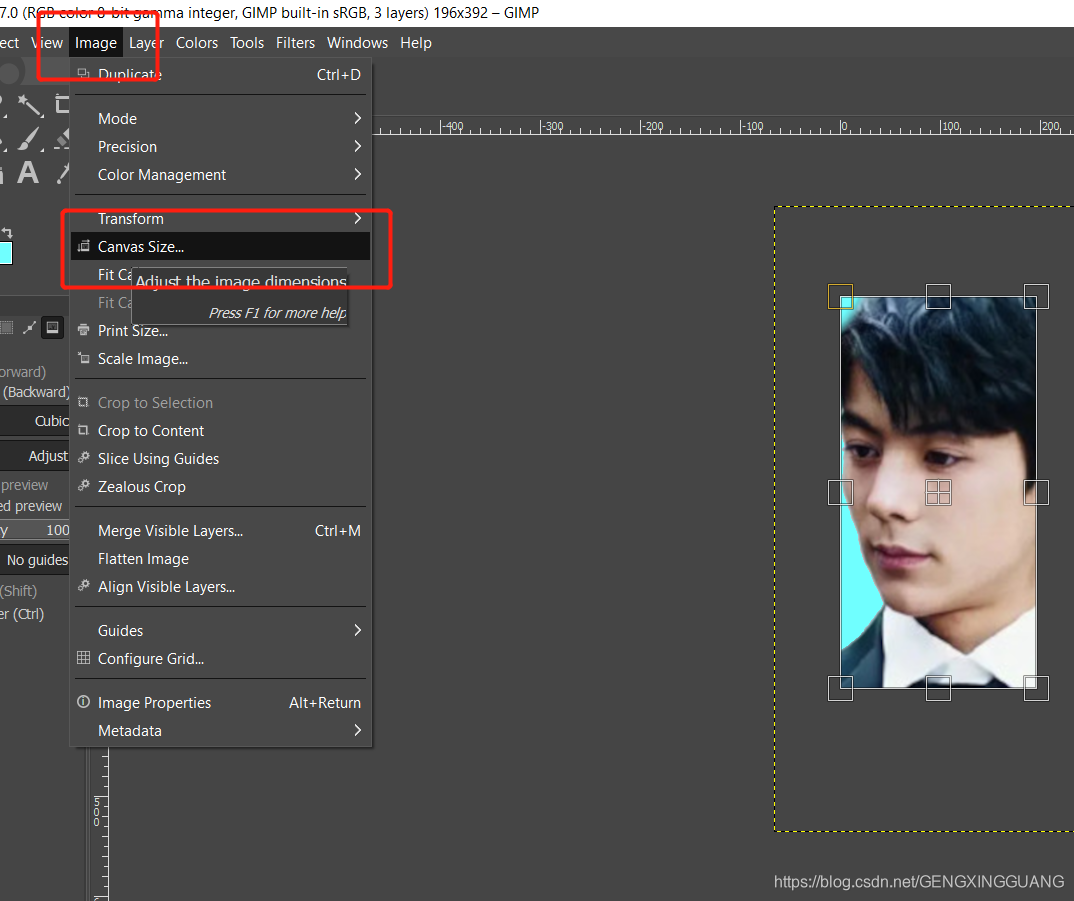Run Zealous Crop from the Image menu
1074x901 pixels.
click(221, 487)
